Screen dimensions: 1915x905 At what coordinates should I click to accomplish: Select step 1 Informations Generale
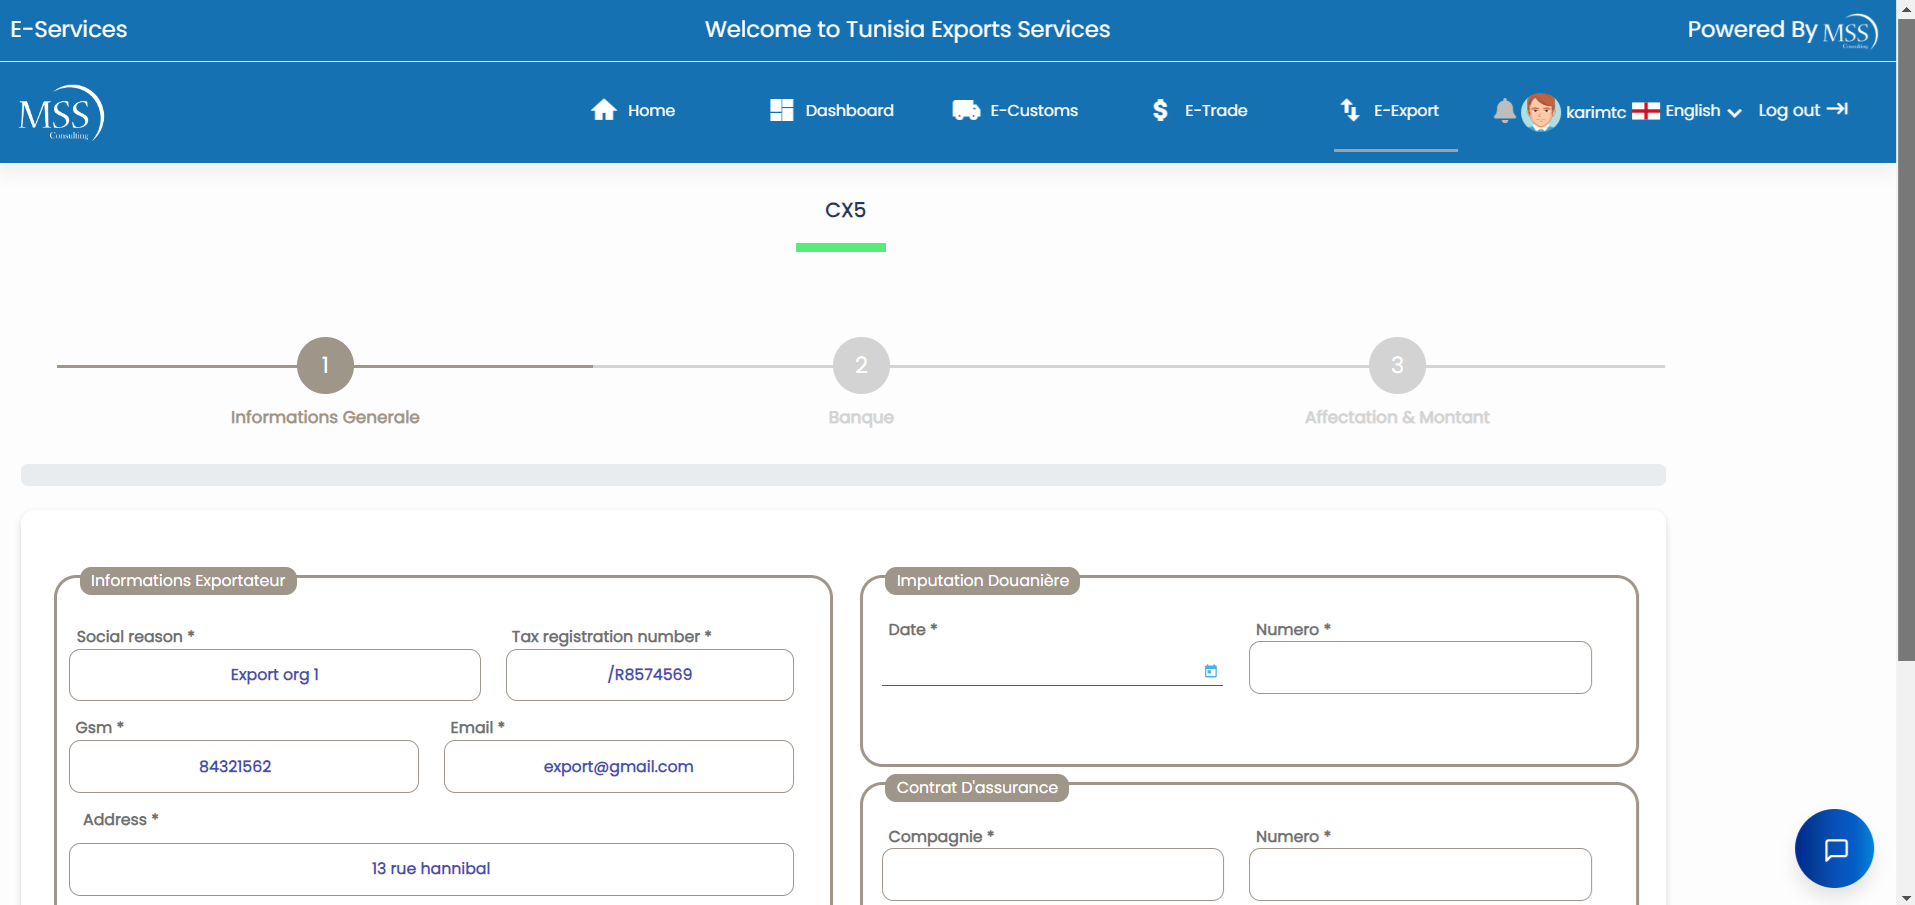325,366
